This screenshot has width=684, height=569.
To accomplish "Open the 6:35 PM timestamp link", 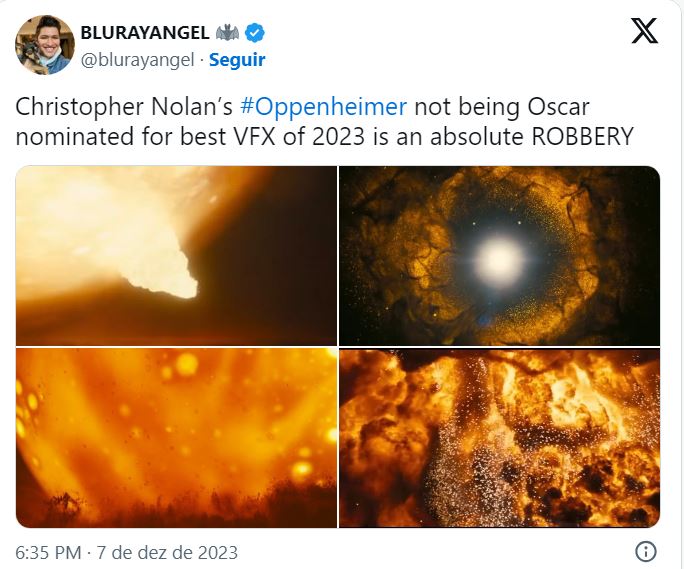I will (x=48, y=552).
